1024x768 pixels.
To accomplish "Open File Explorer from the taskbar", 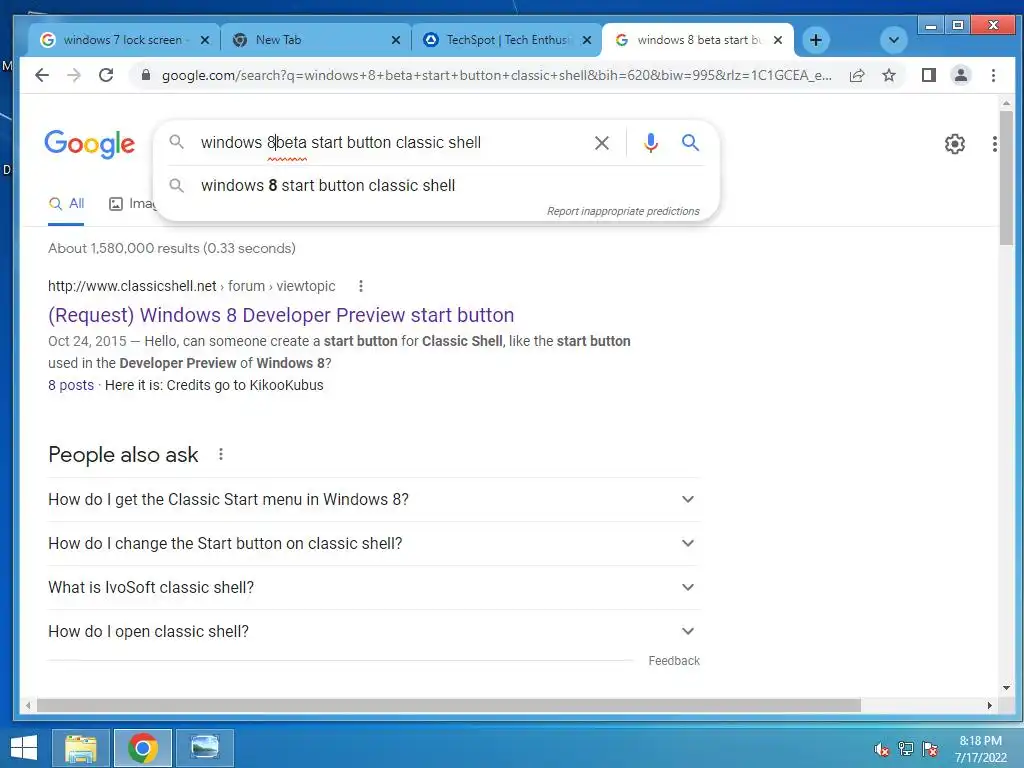I will [x=80, y=748].
